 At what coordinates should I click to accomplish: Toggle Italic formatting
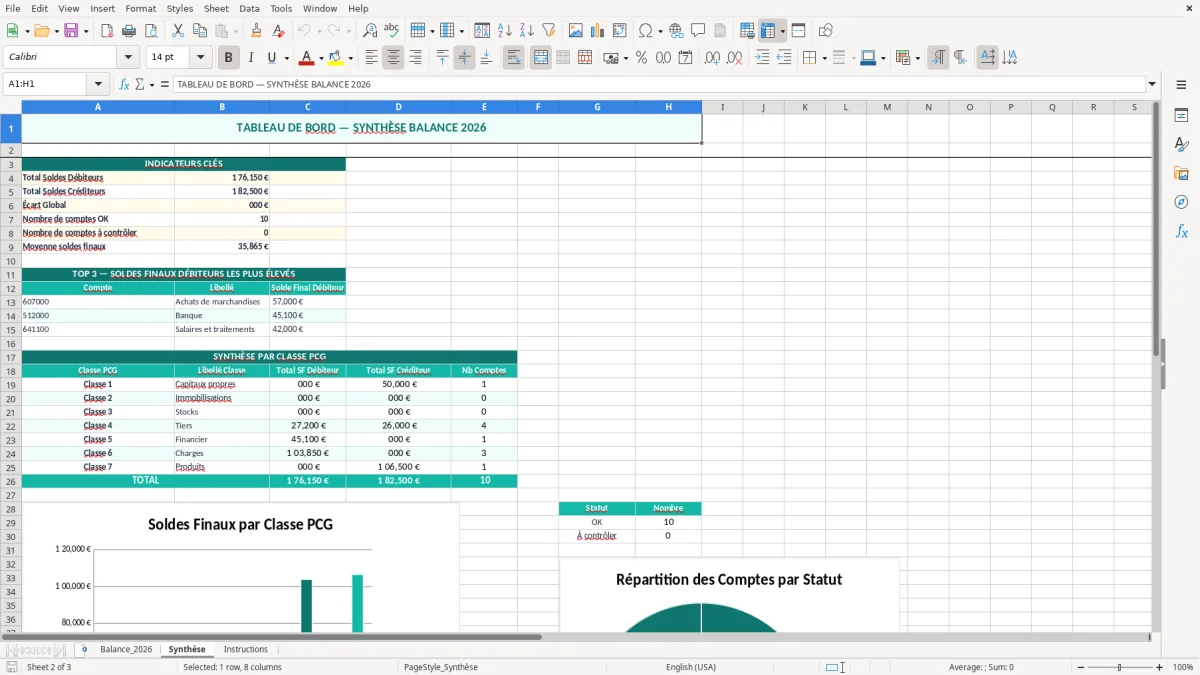tap(251, 58)
